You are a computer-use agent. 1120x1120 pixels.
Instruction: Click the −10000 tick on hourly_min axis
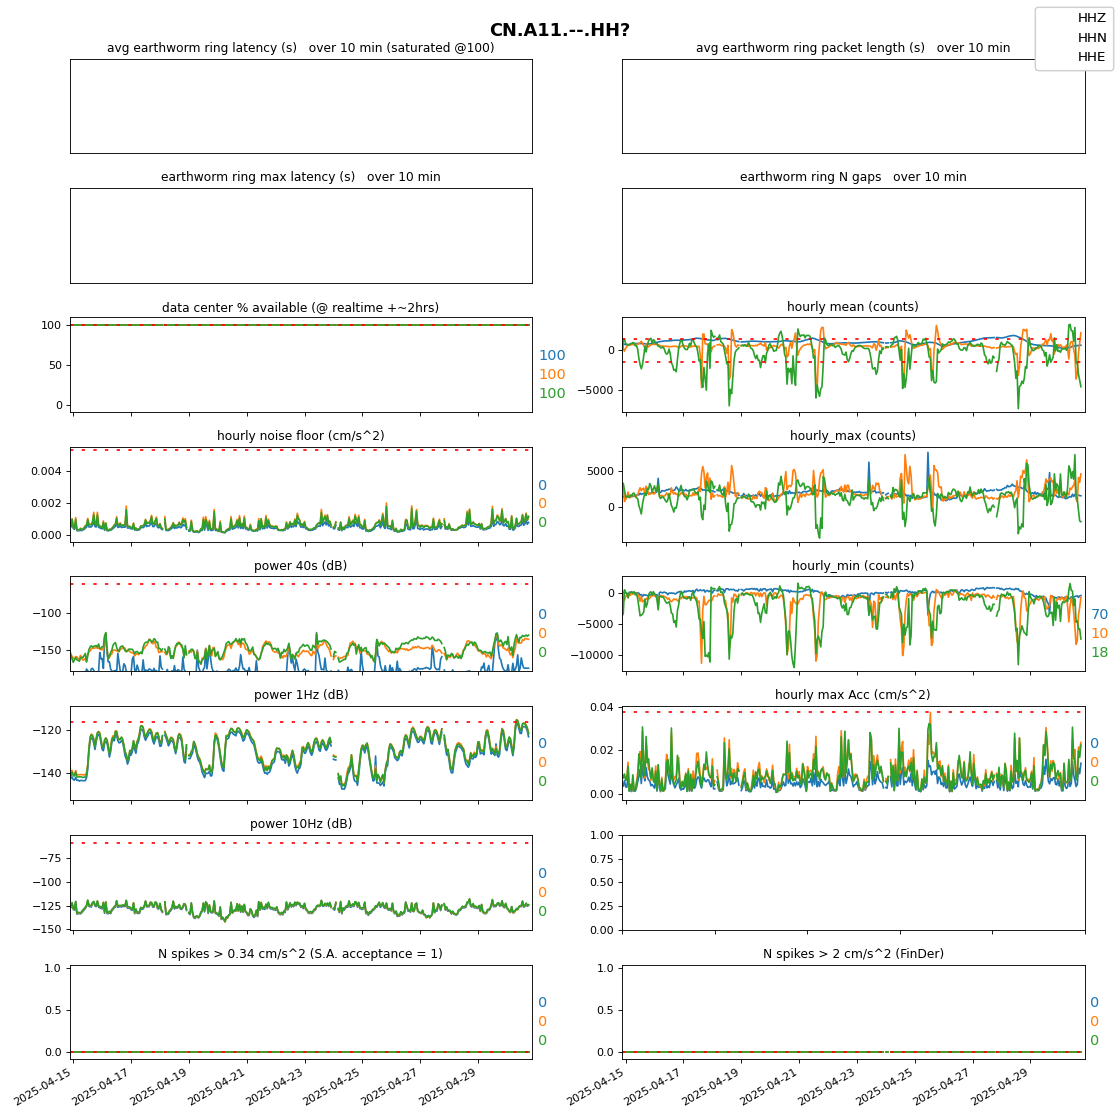(x=592, y=655)
